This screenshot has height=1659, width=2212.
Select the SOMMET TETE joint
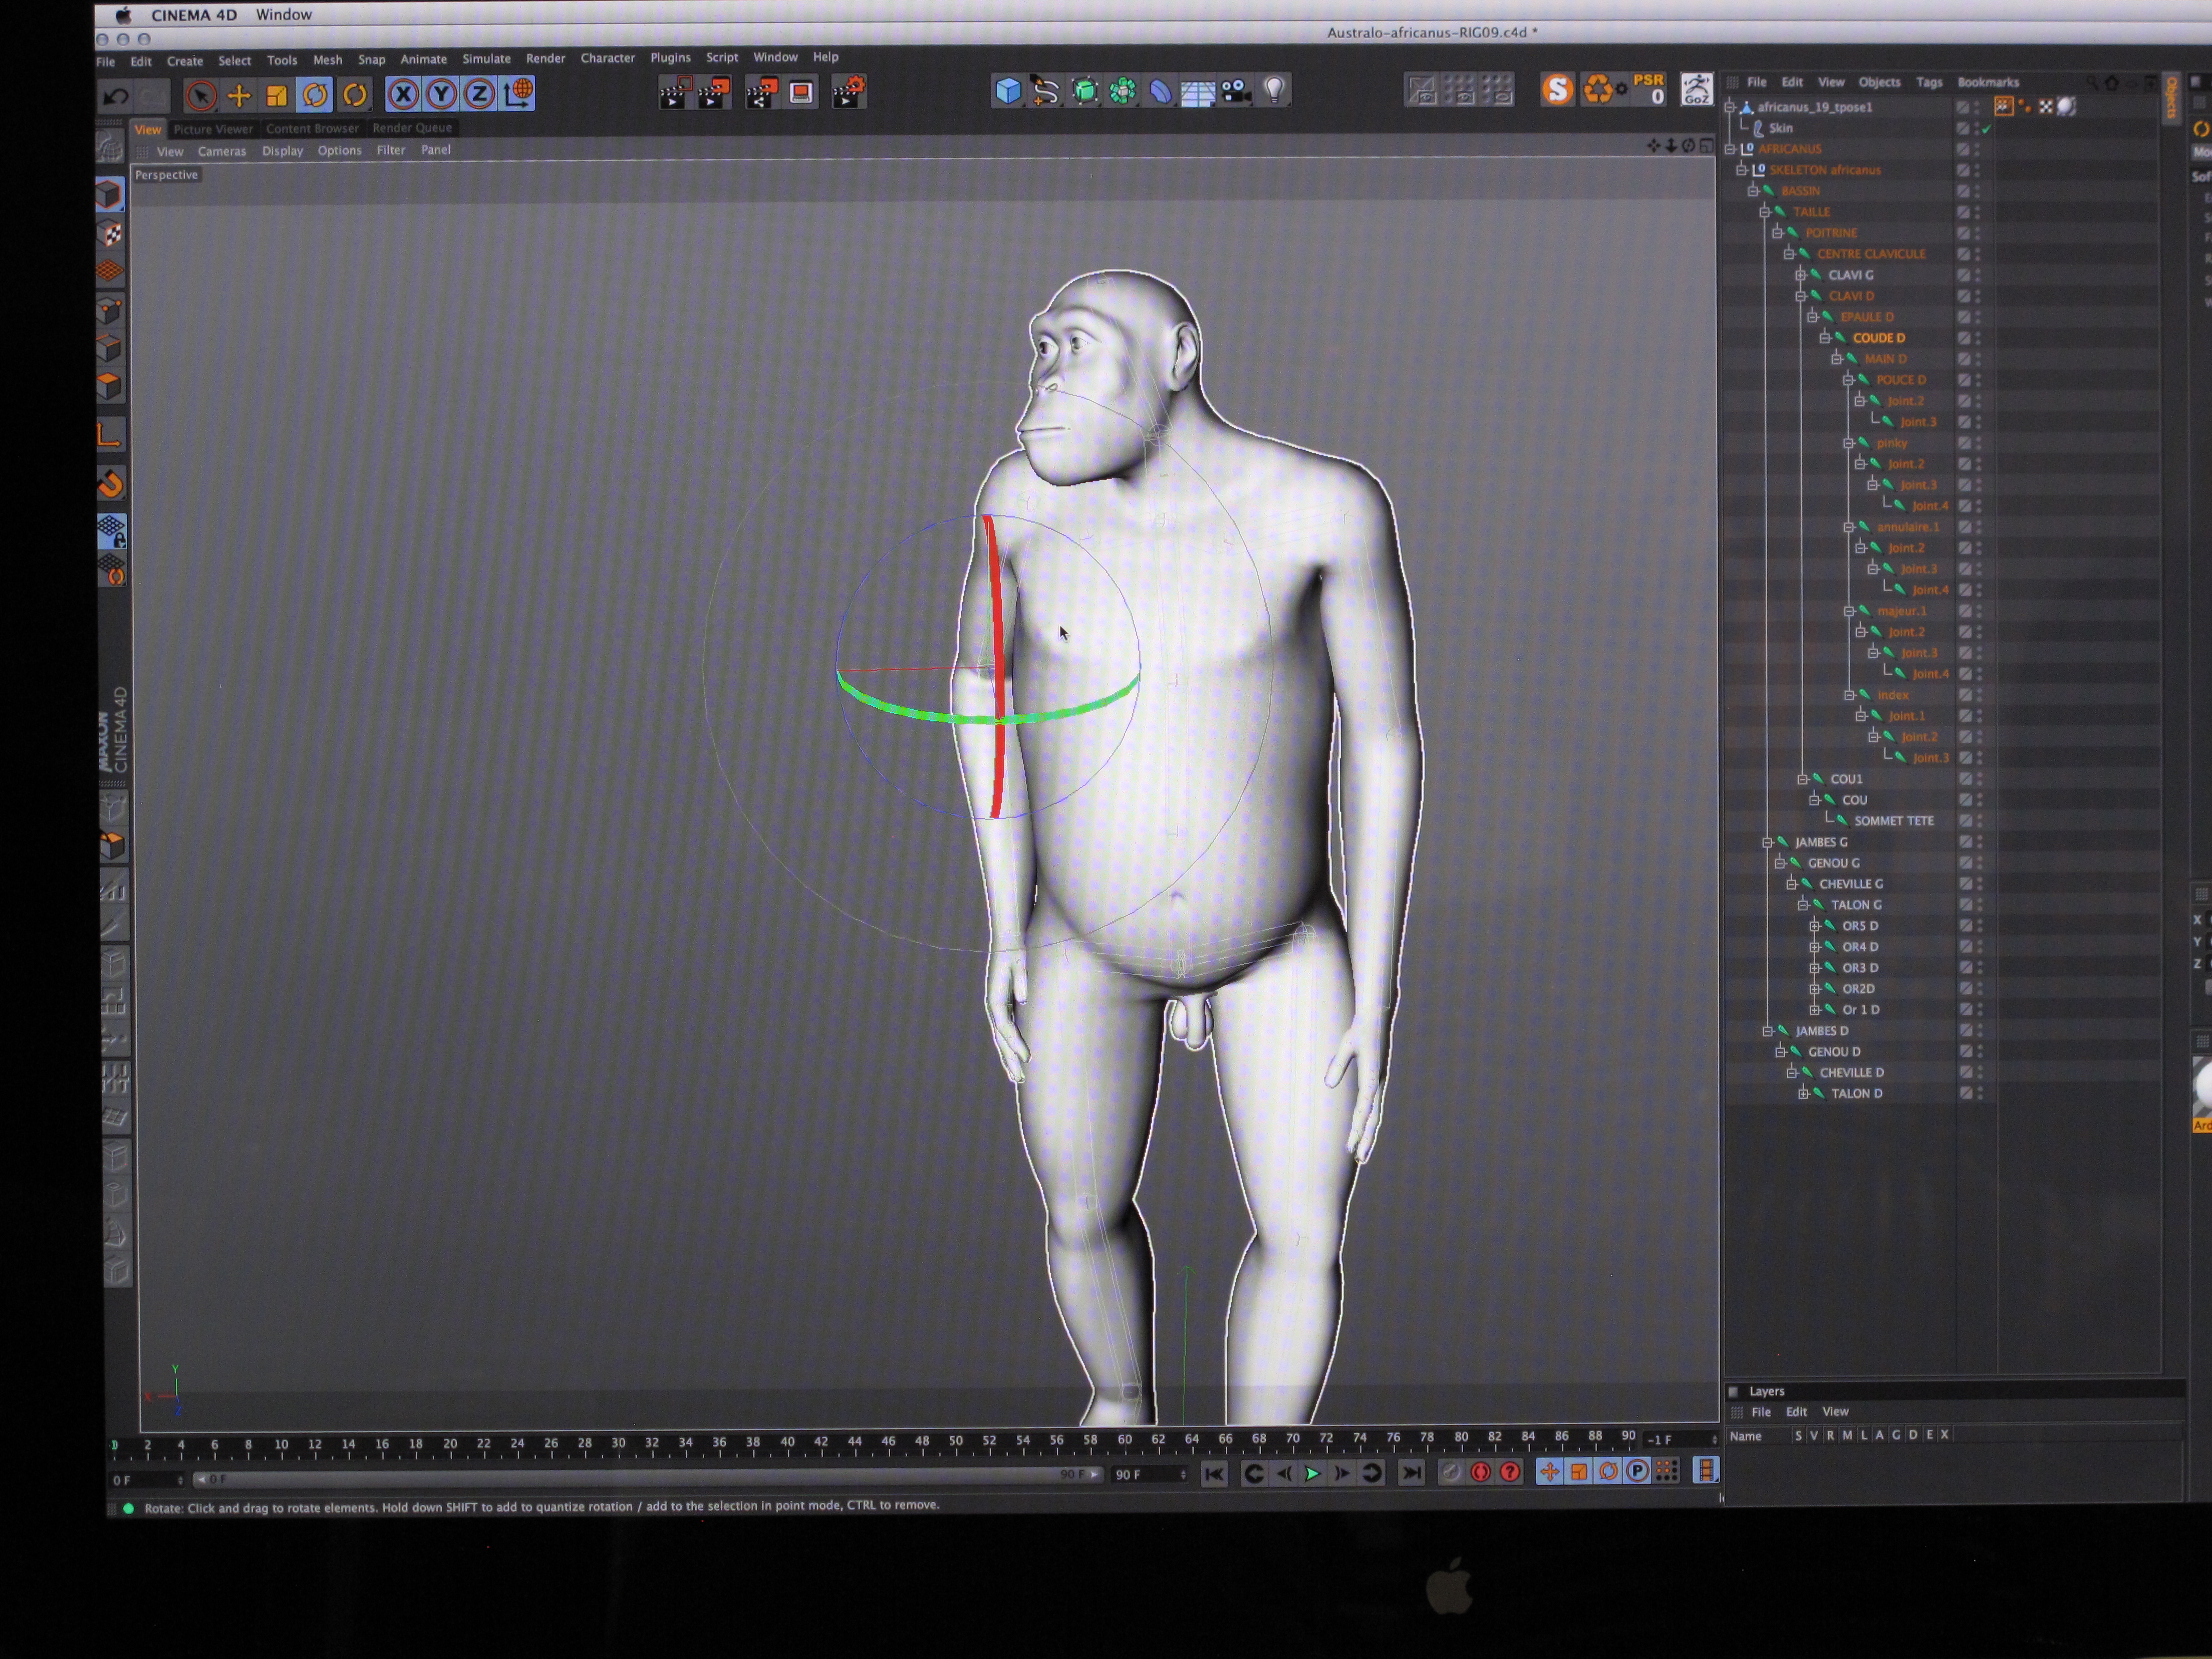click(1894, 821)
